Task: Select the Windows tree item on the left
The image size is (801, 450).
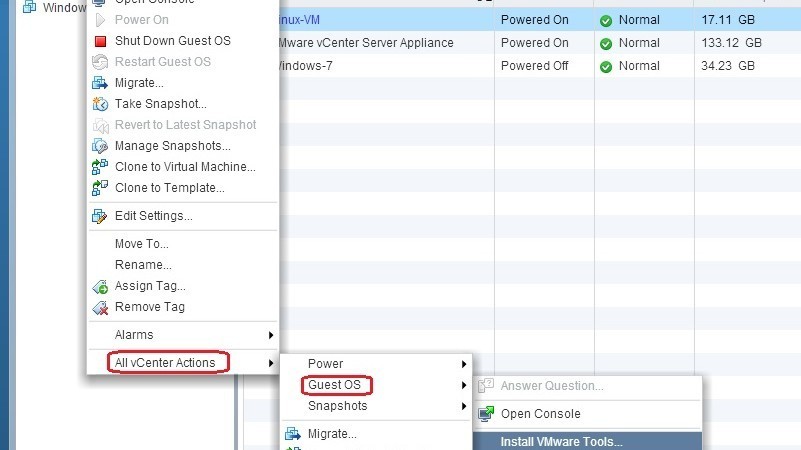Action: (x=64, y=8)
